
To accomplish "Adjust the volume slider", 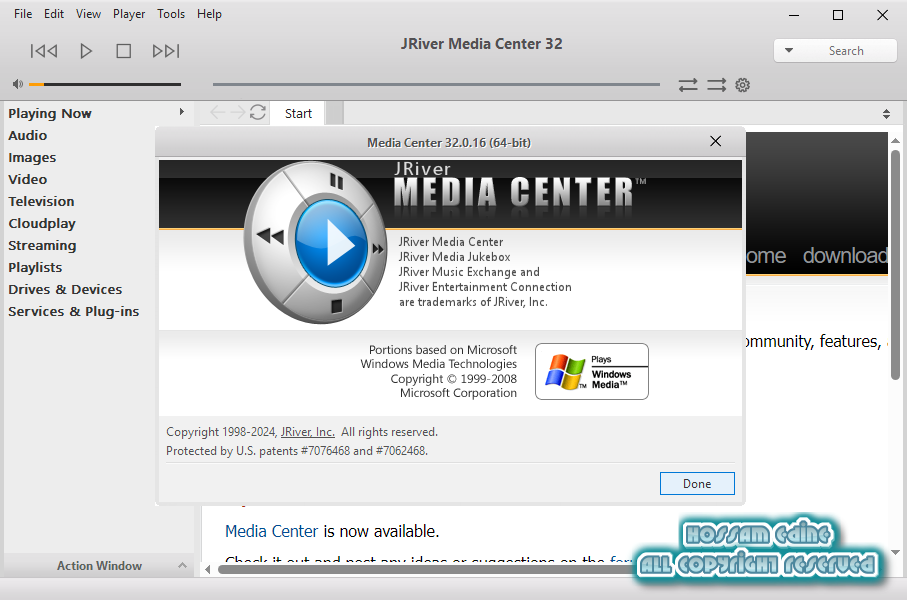I will point(105,84).
